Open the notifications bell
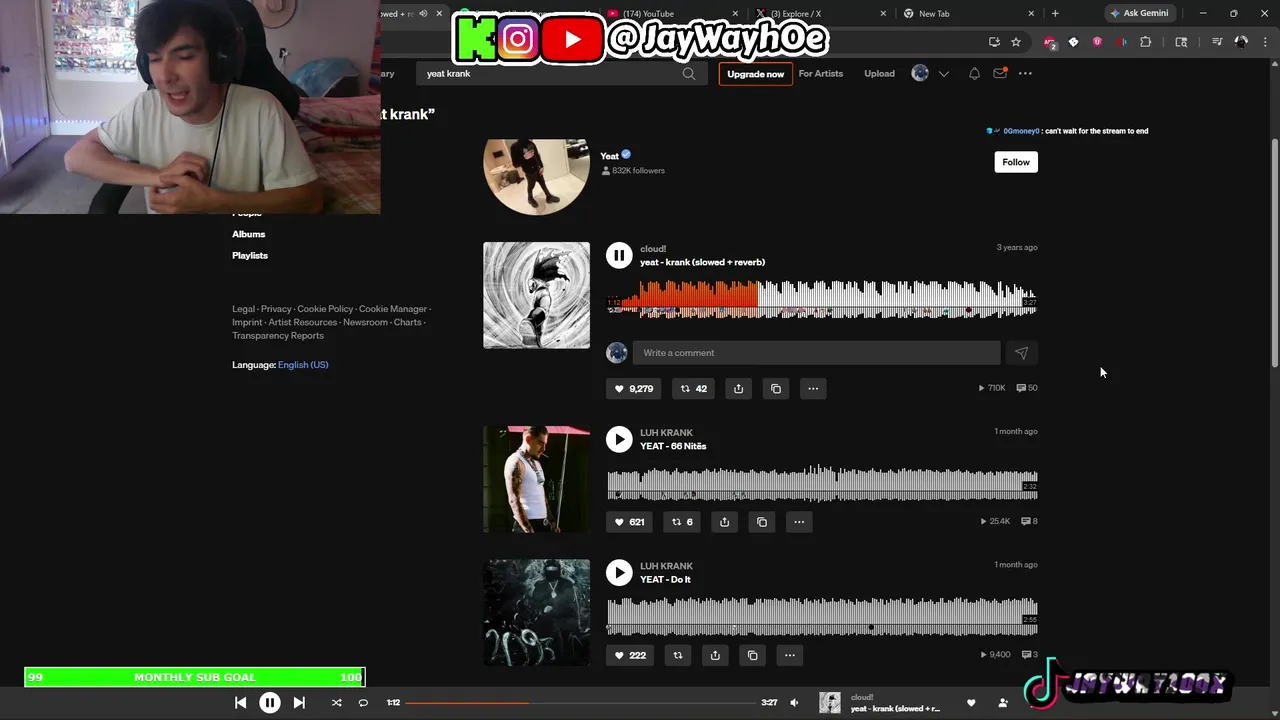The width and height of the screenshot is (1280, 720). [x=974, y=73]
